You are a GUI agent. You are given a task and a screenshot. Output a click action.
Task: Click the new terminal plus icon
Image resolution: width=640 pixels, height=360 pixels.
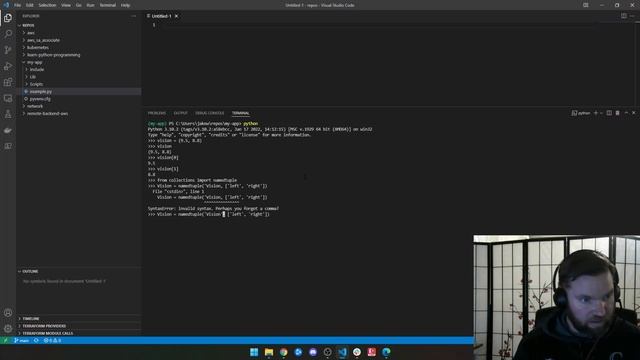coord(596,113)
